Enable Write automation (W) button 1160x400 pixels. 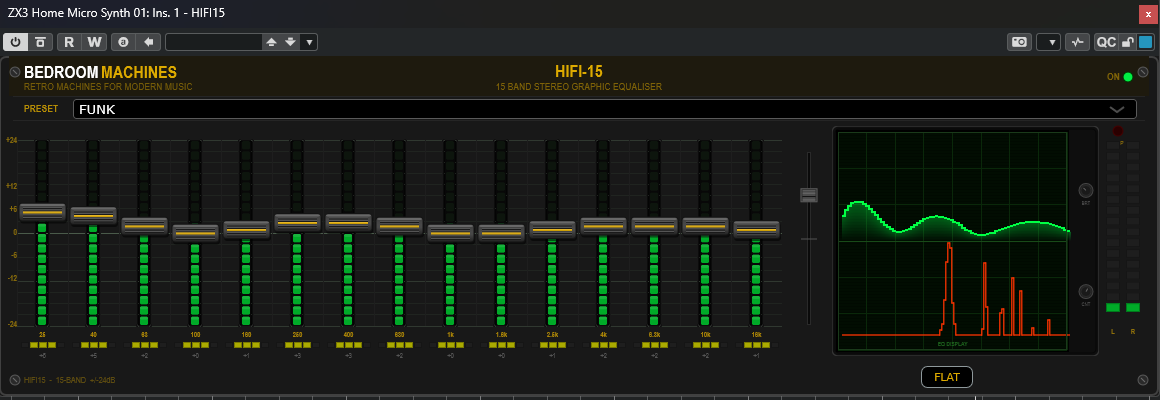coord(94,42)
